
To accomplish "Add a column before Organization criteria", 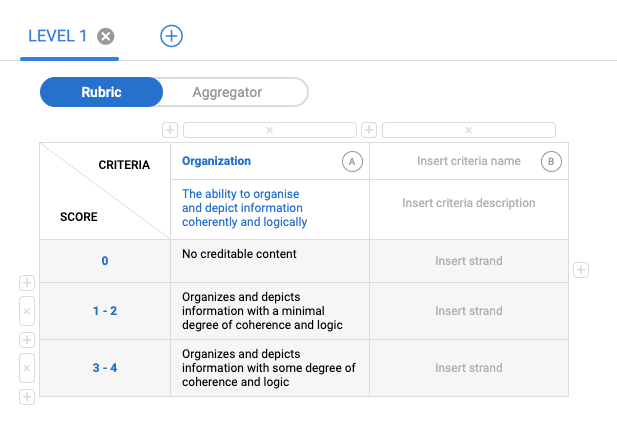I will click(170, 130).
